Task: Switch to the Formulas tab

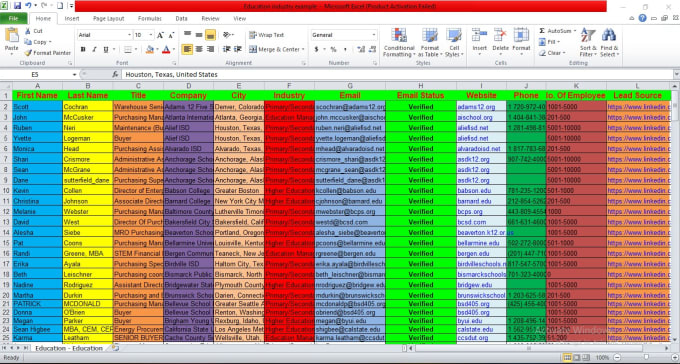Action: (x=150, y=19)
